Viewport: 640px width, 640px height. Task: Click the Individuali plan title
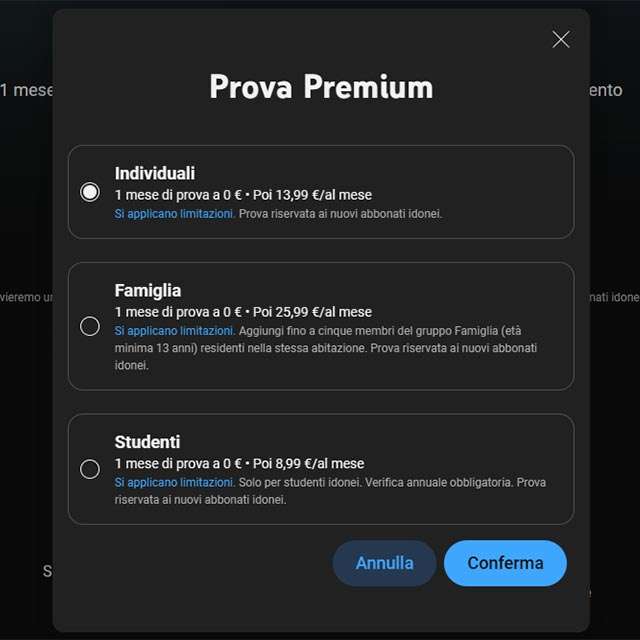pos(155,173)
